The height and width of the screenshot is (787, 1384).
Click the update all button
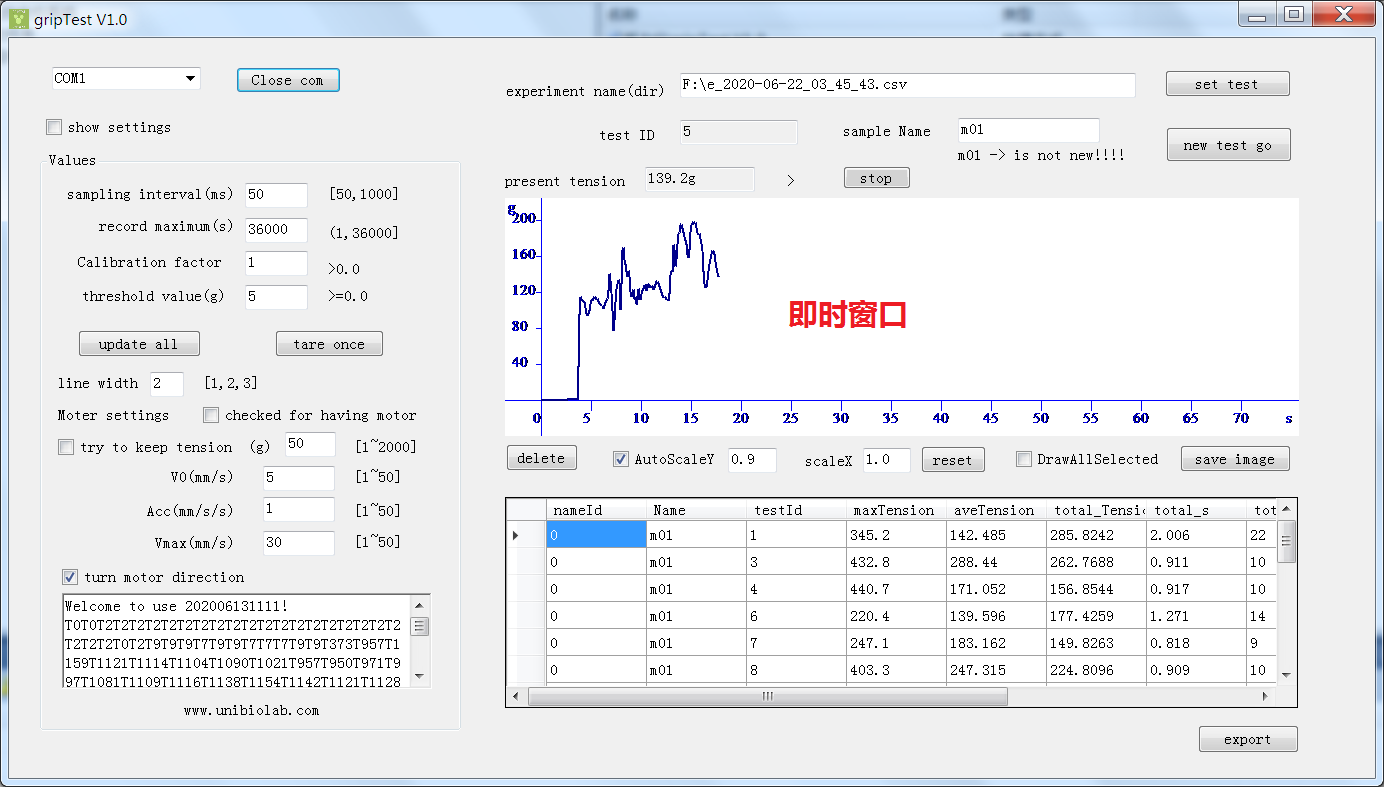point(139,344)
